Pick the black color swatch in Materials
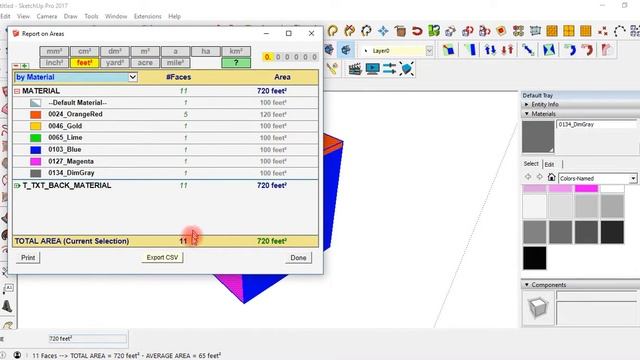This screenshot has height=360, width=640. [534, 258]
